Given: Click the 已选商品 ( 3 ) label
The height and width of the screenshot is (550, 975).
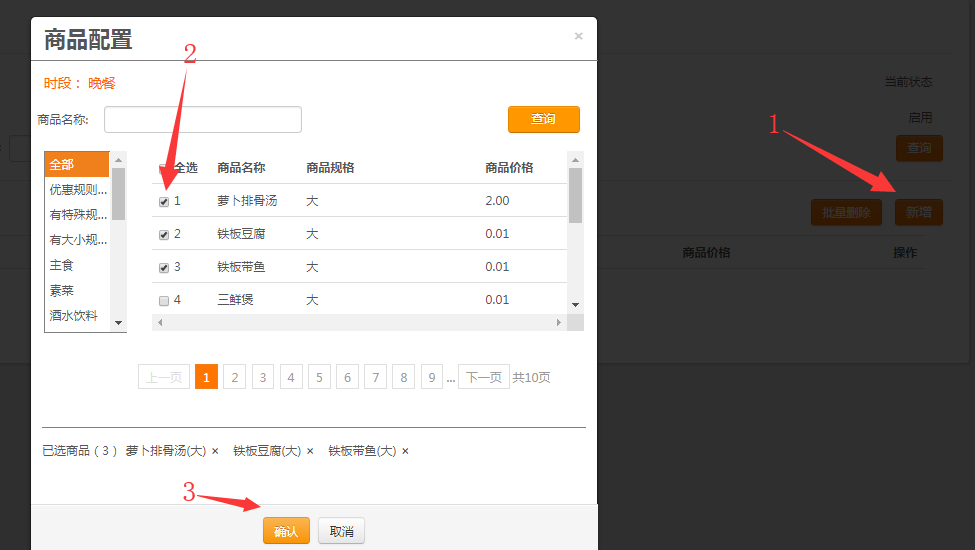Looking at the screenshot, I should click(80, 451).
